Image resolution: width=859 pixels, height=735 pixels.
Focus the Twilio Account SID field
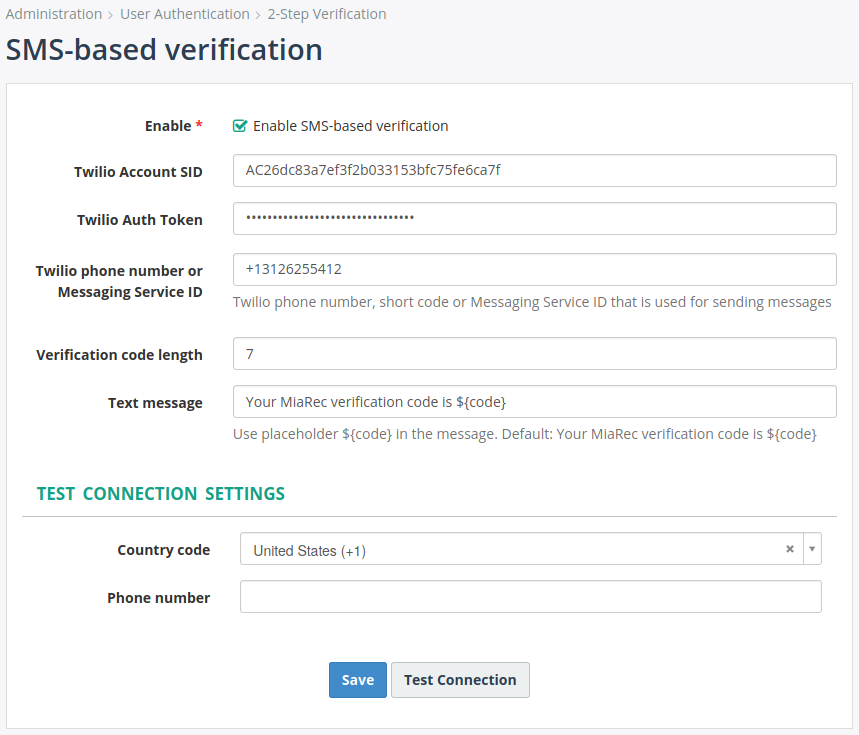pyautogui.click(x=535, y=170)
